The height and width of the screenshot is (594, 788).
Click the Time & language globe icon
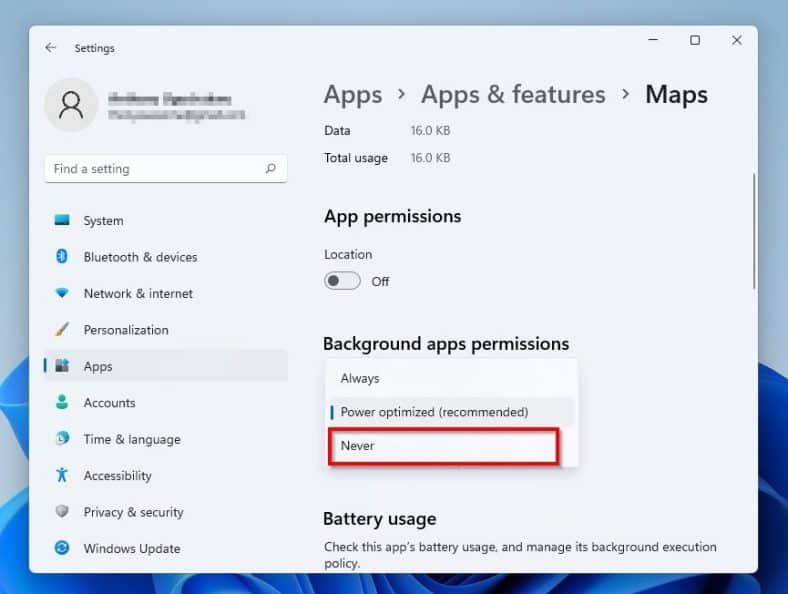[62, 438]
